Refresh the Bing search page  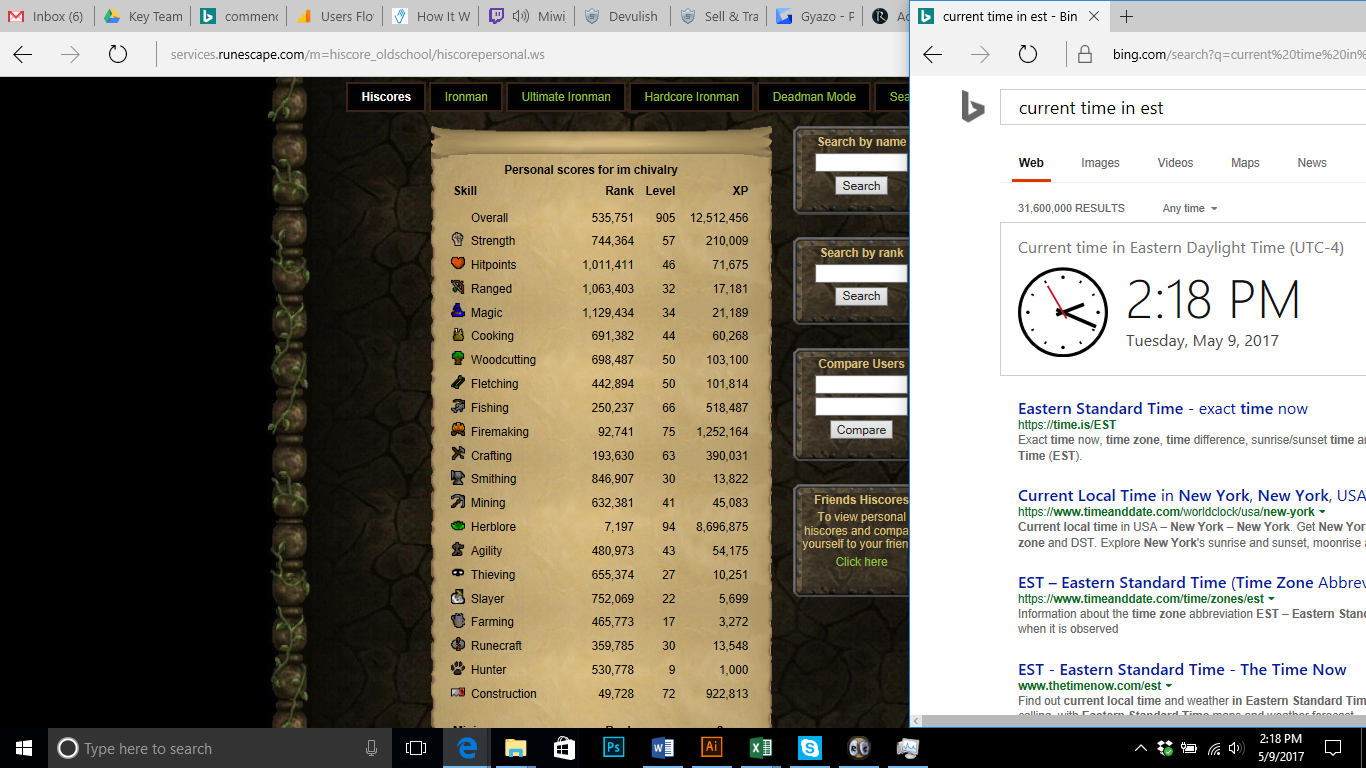point(1028,54)
